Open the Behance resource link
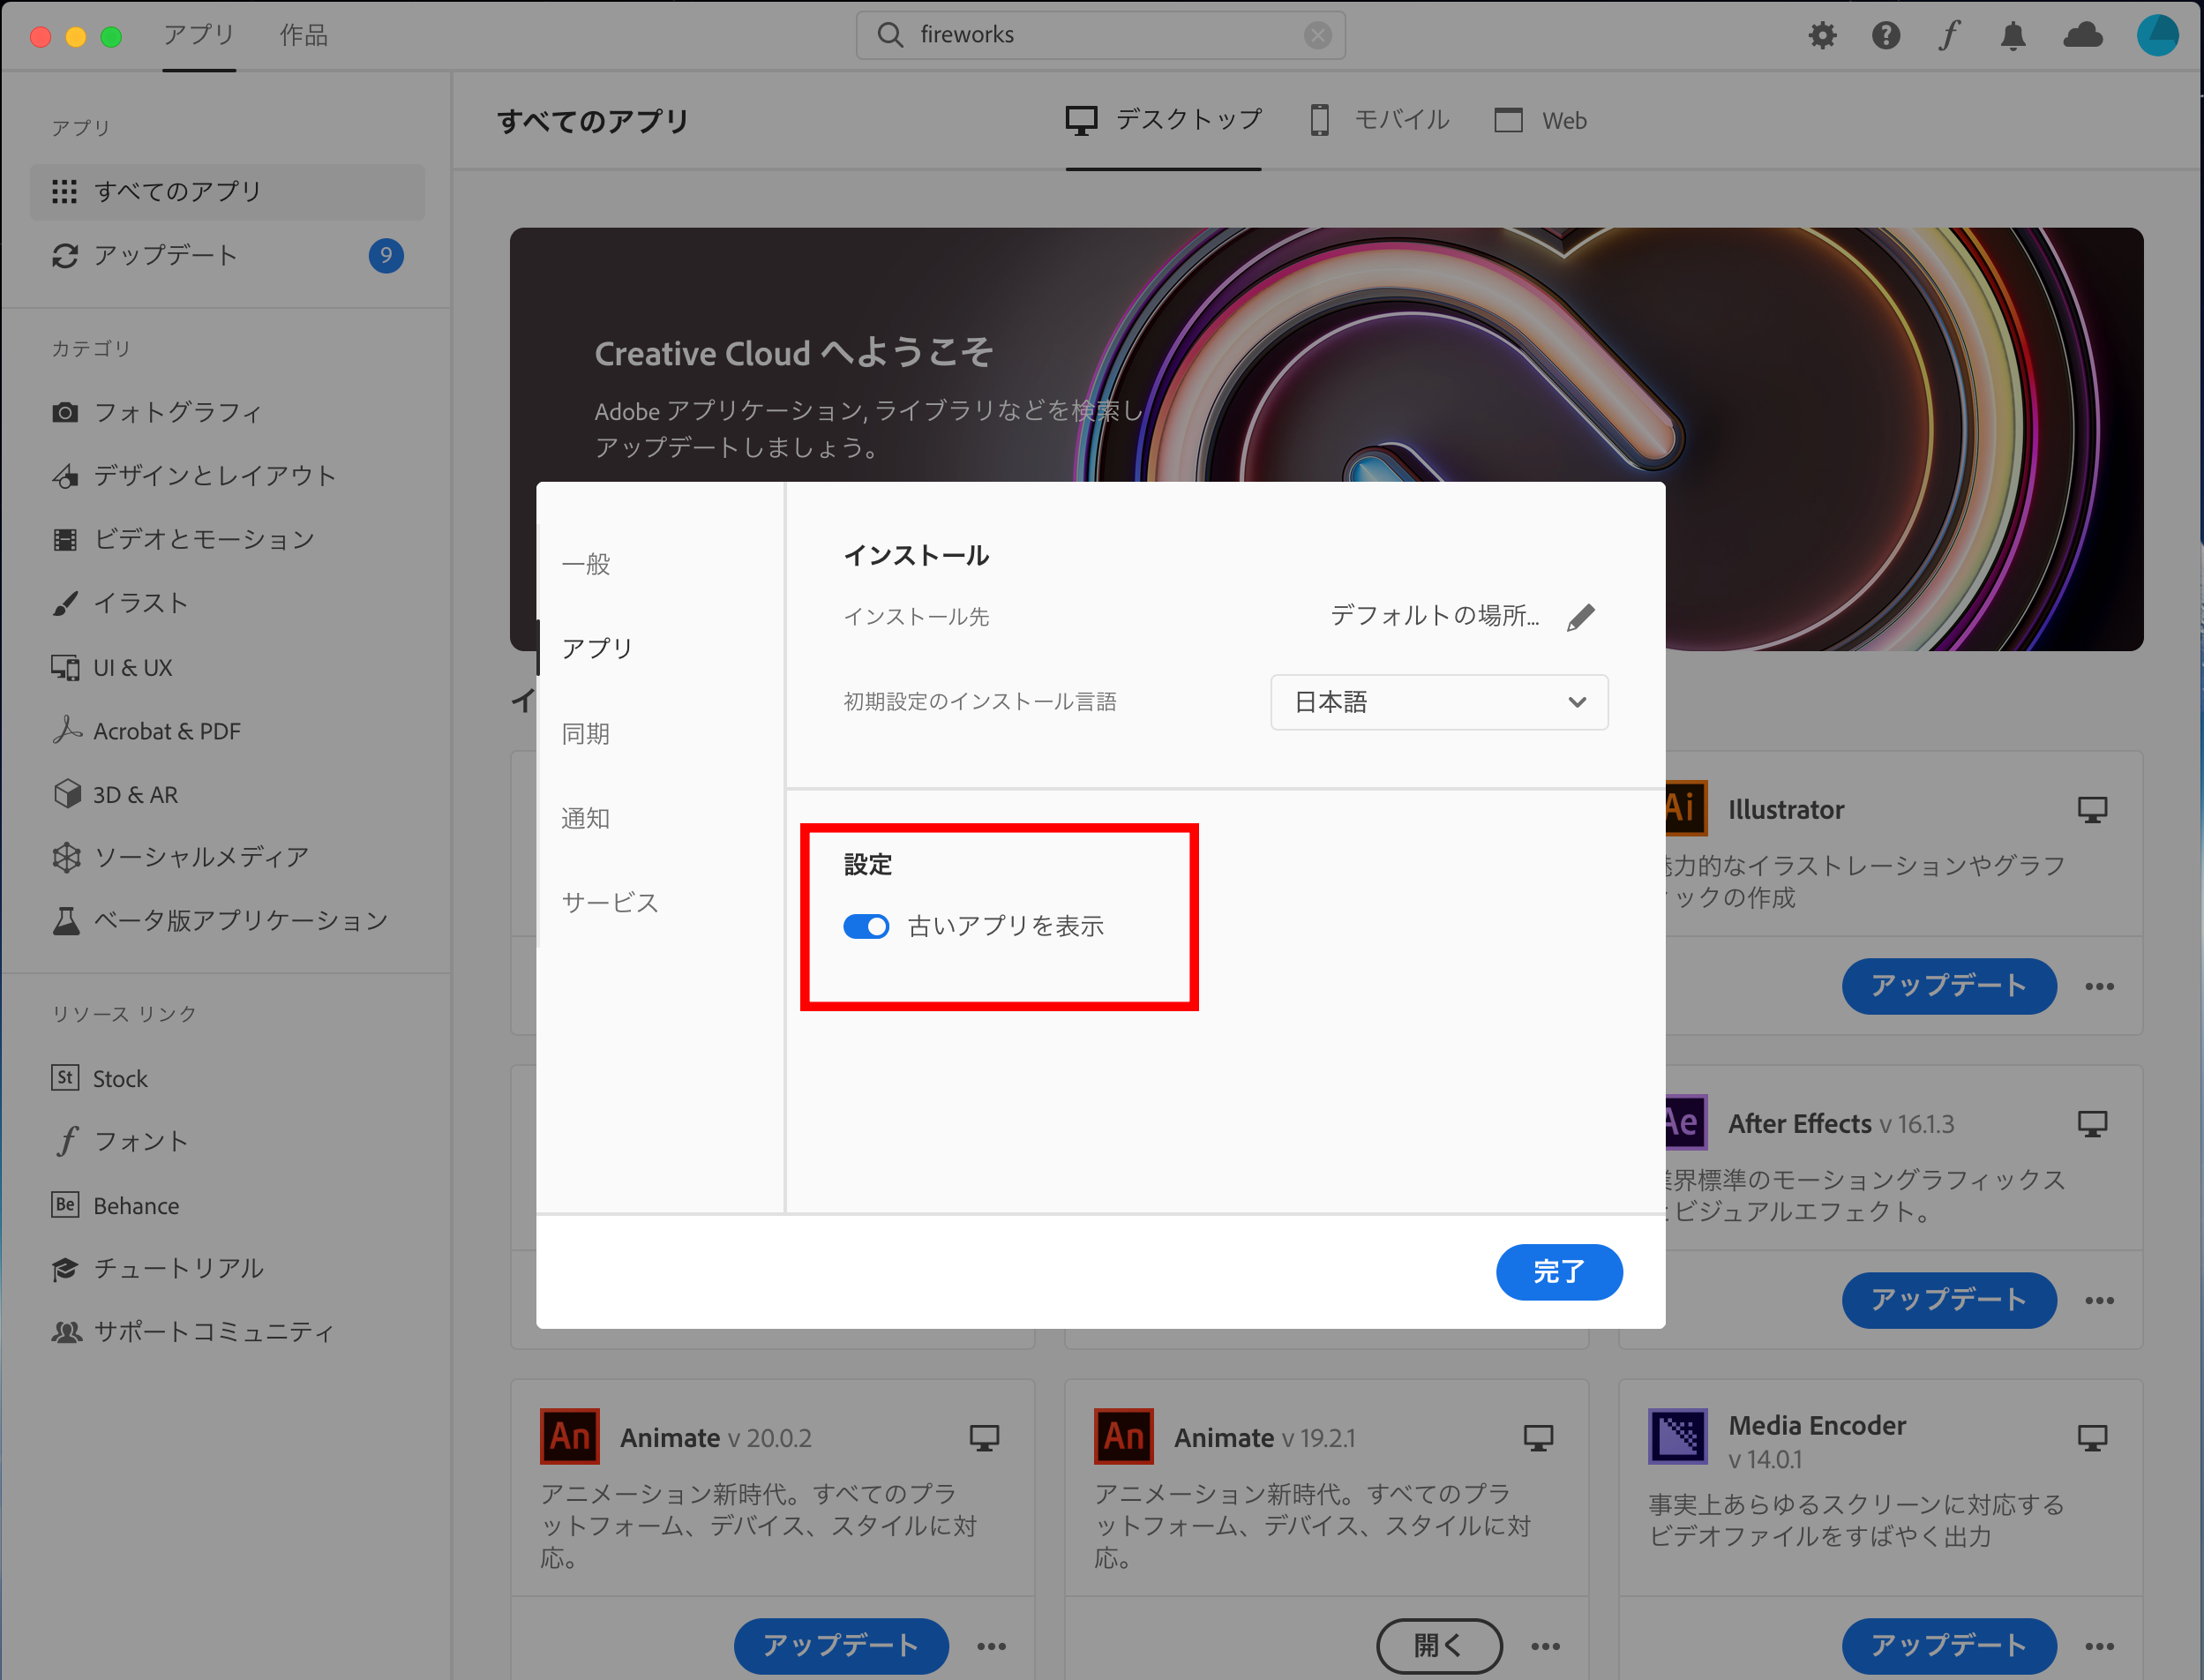This screenshot has width=2204, height=1680. pos(115,1205)
